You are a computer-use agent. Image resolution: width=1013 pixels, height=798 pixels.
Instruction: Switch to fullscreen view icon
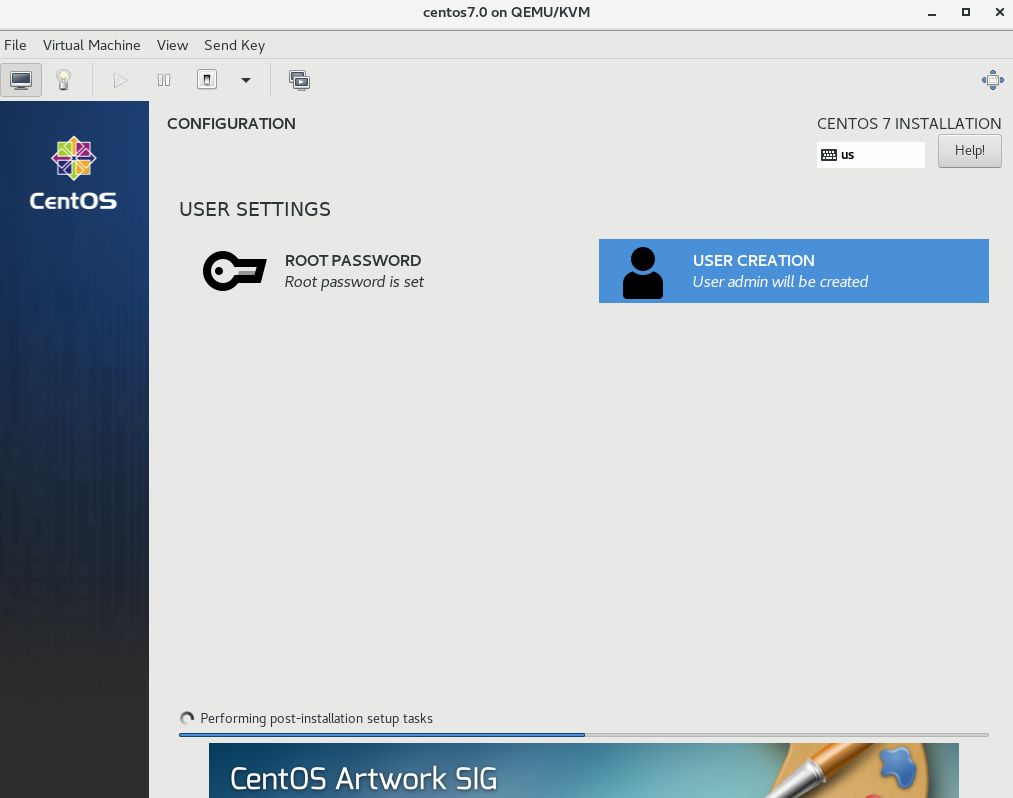992,80
